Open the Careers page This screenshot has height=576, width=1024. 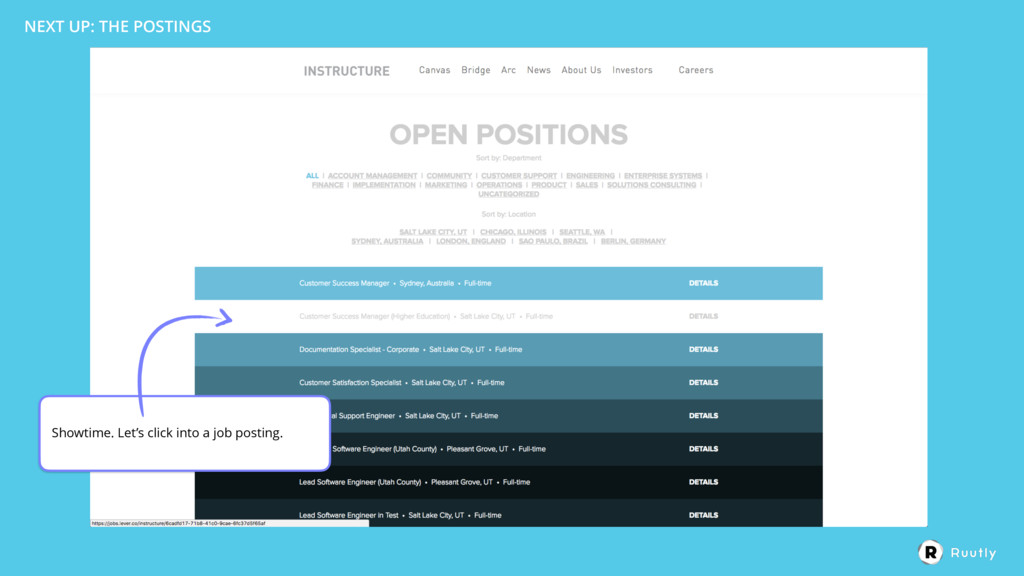696,70
